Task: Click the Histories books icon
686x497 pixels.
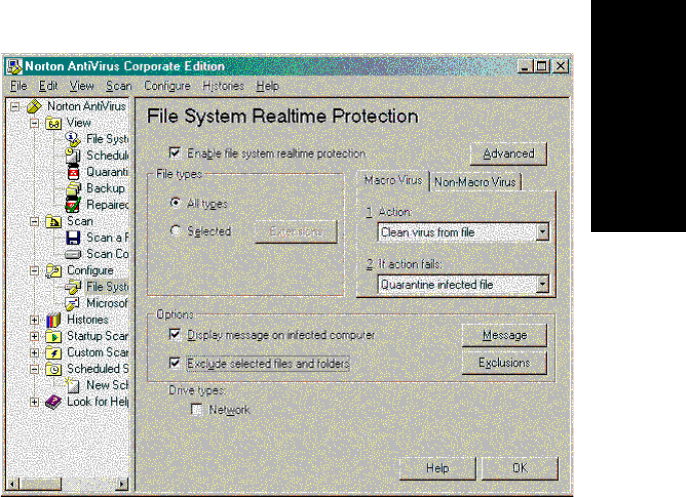Action: (x=53, y=320)
